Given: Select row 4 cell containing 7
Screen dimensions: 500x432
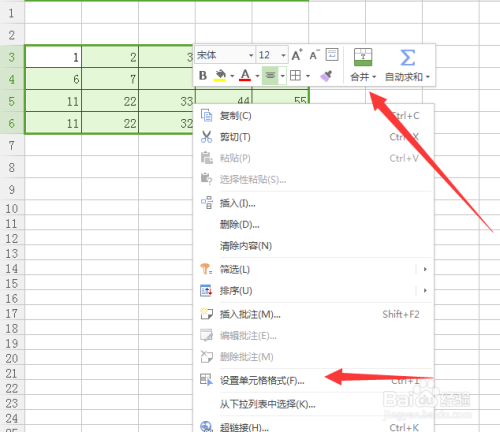Looking at the screenshot, I should point(110,79).
